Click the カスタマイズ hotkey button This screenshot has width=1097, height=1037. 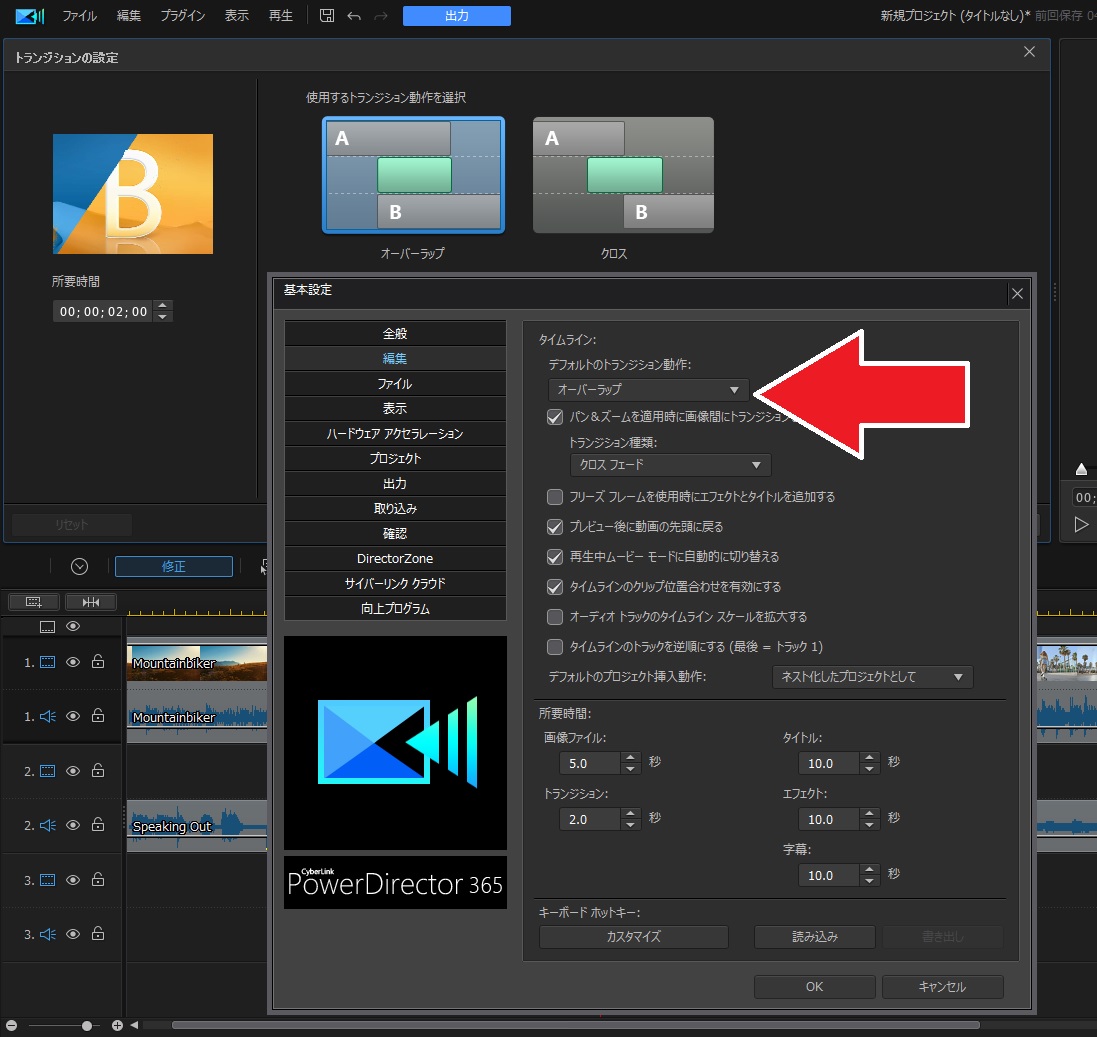click(x=633, y=936)
